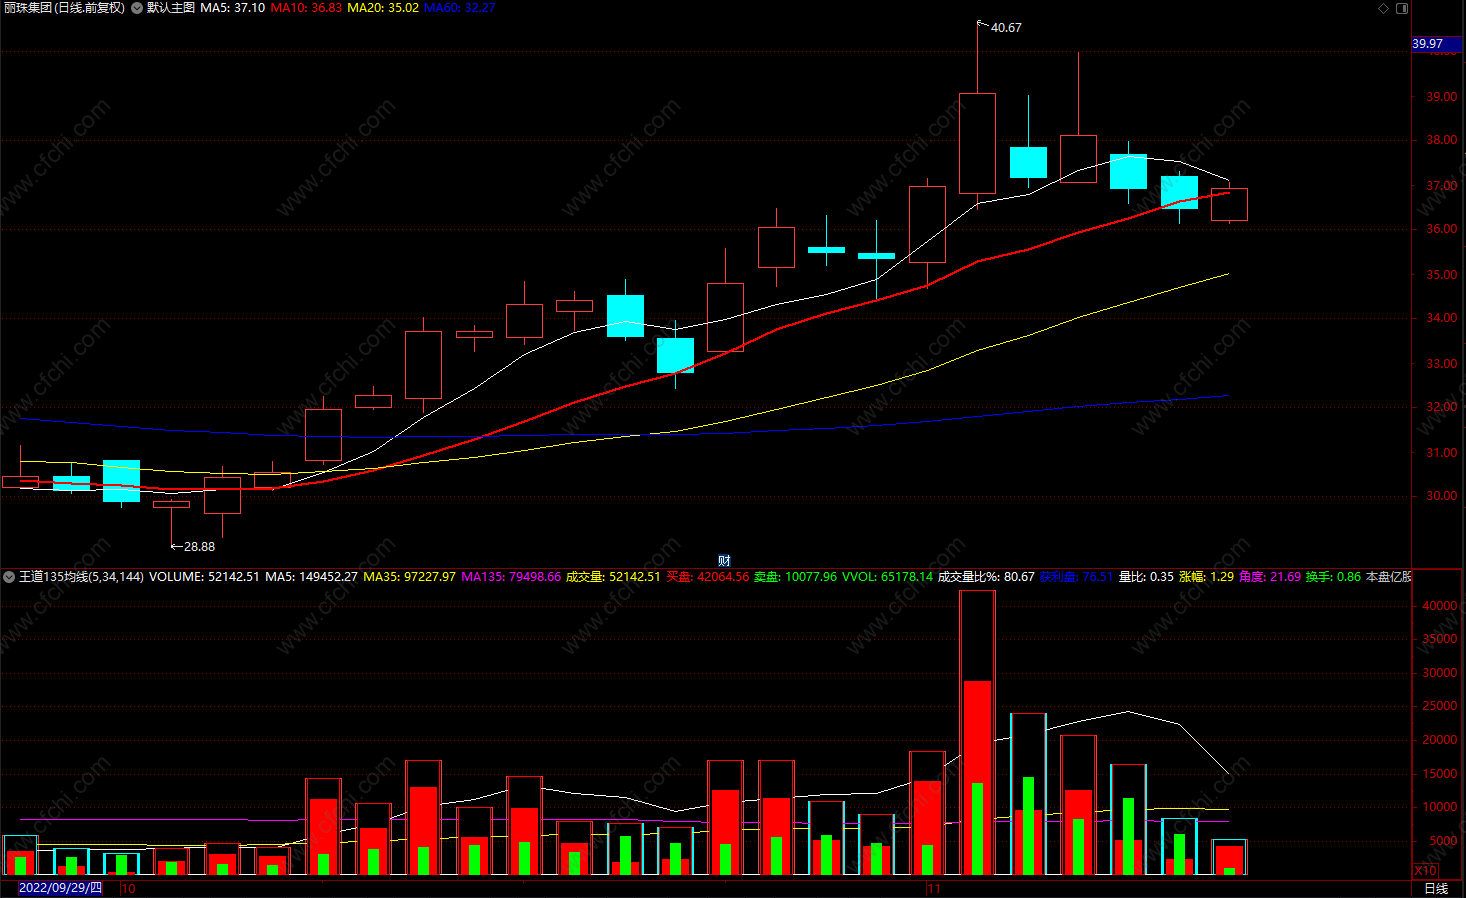Image resolution: width=1466 pixels, height=898 pixels.
Task: Click the X10 scale button in volume panel
Action: pos(1425,870)
